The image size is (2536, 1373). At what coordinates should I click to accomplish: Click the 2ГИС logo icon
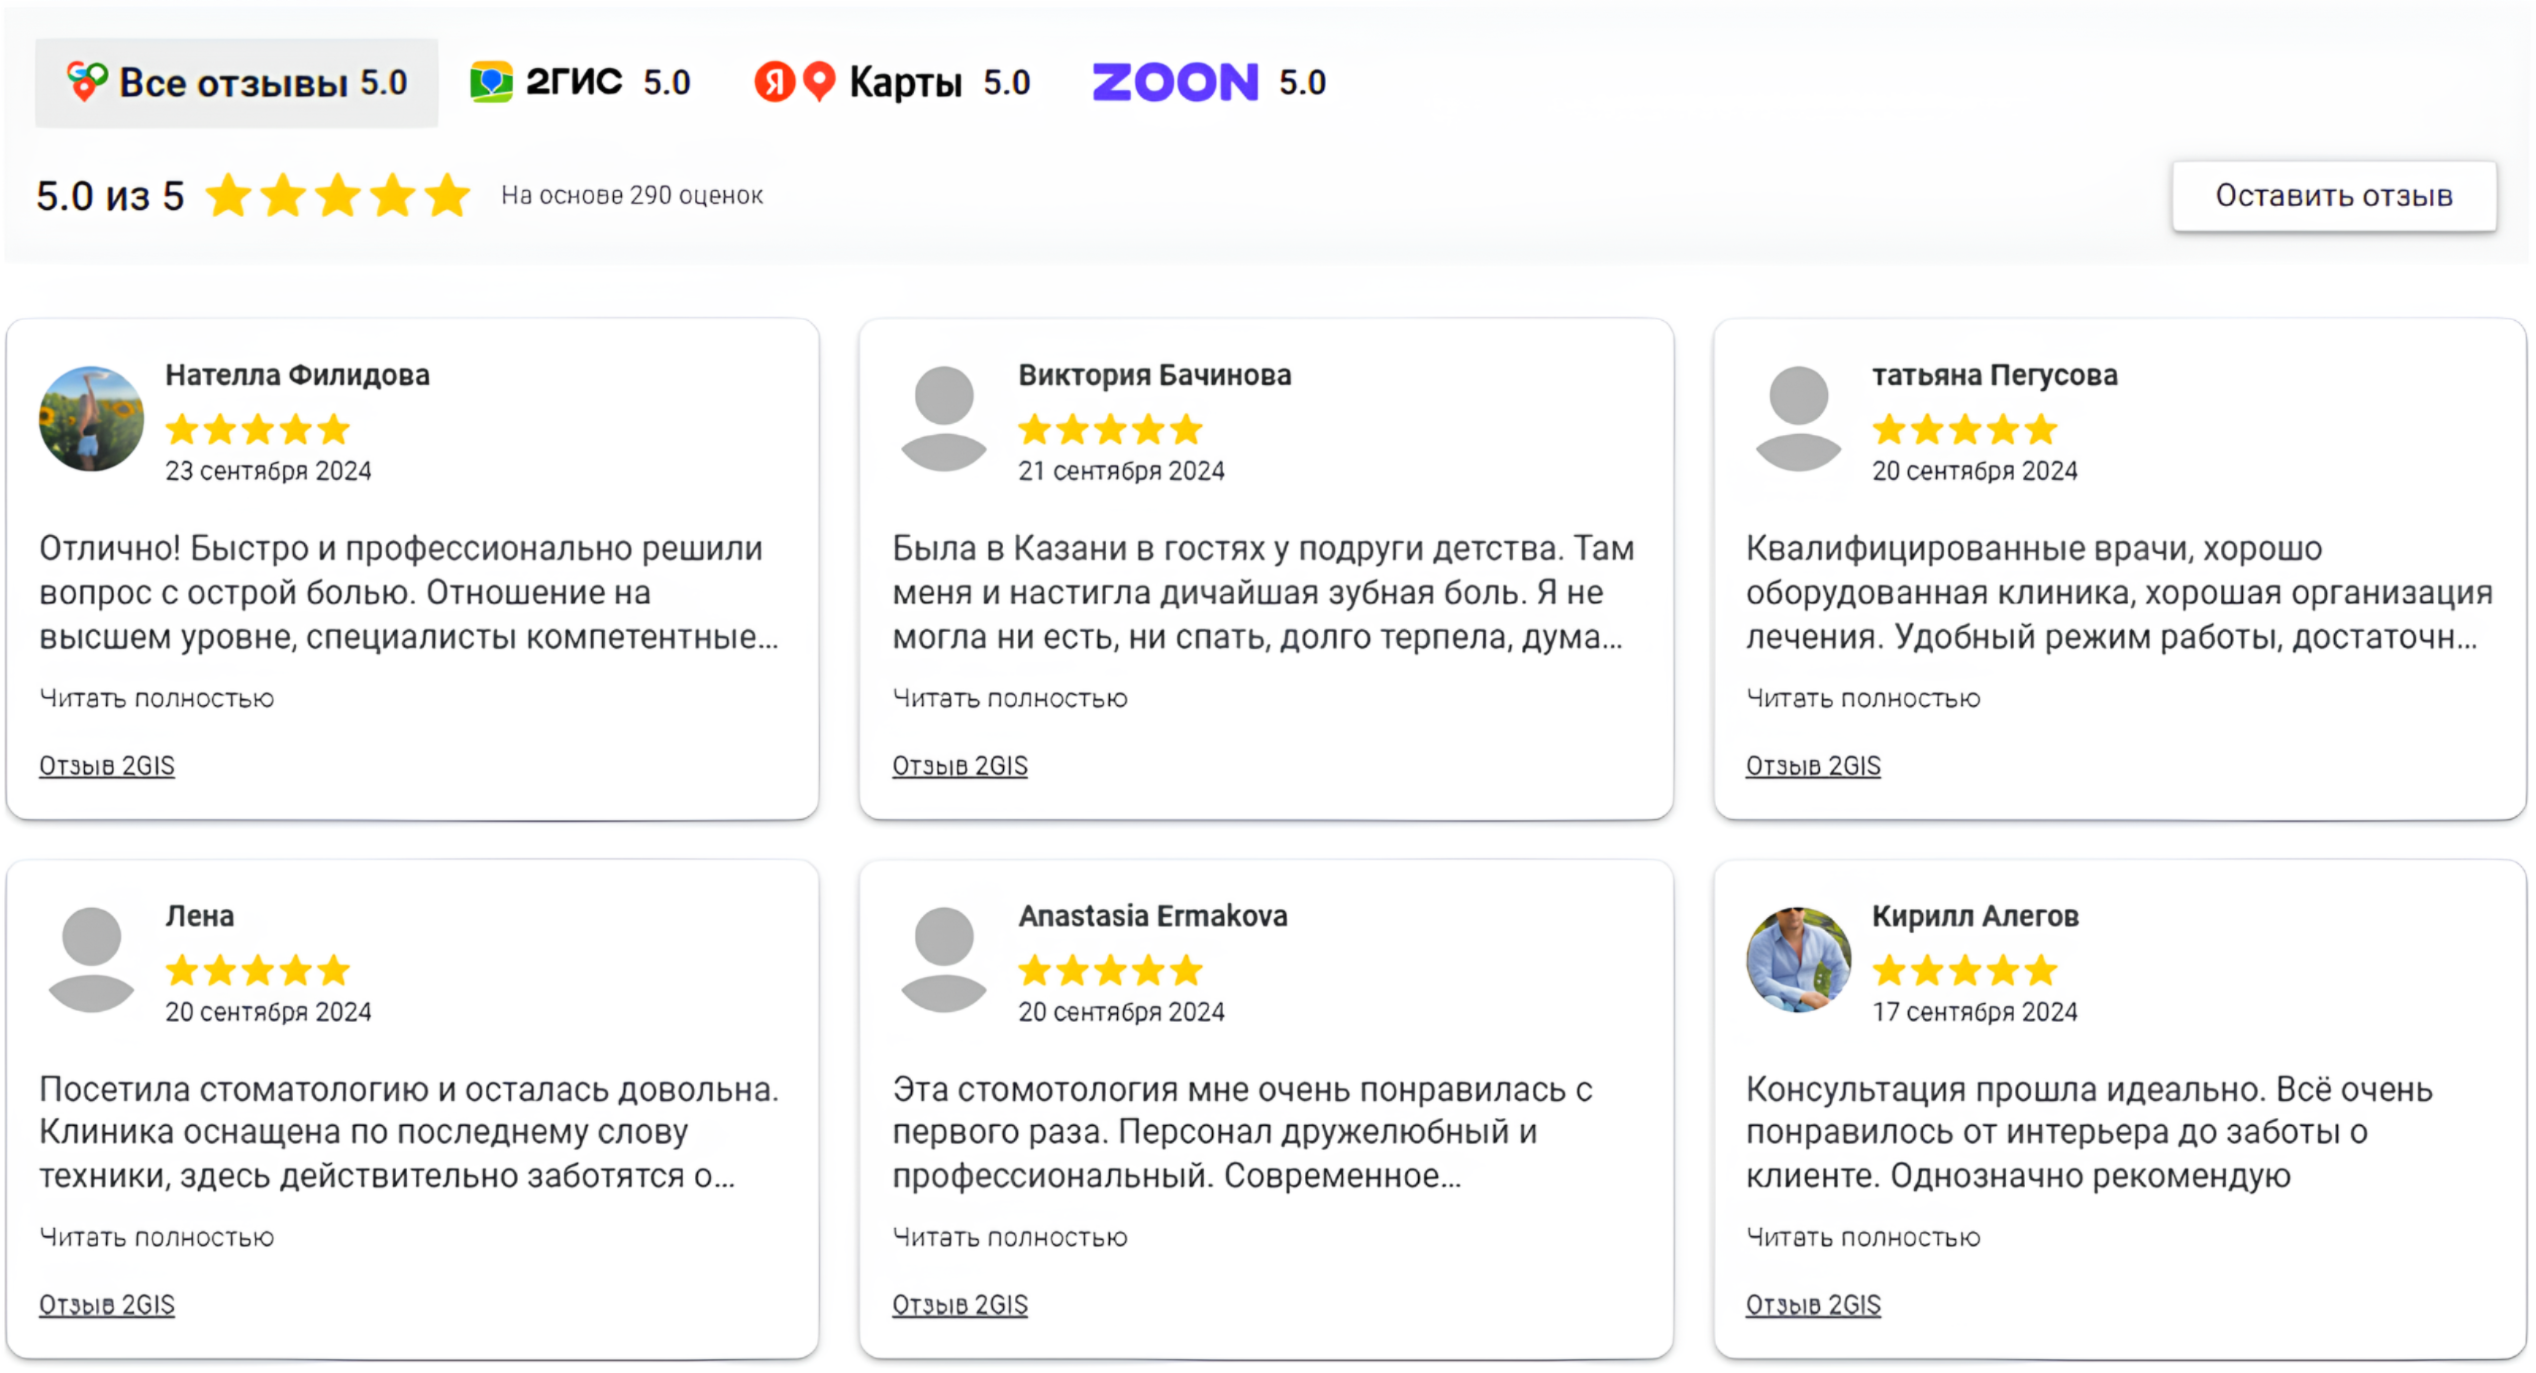click(491, 82)
